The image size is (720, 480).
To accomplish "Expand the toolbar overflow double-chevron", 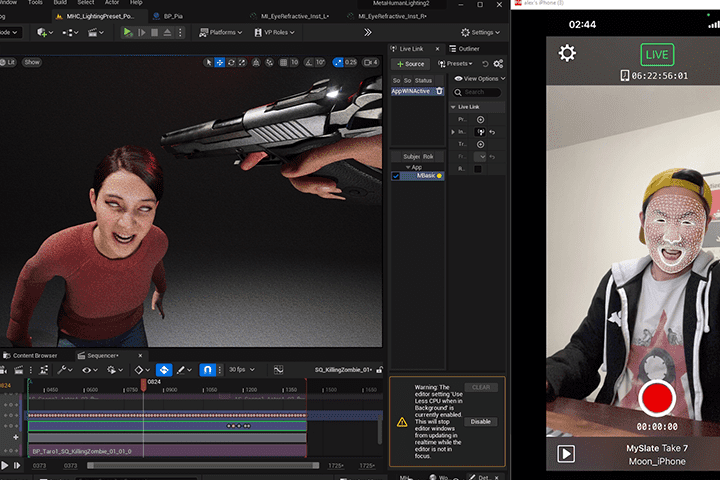I will tap(367, 32).
